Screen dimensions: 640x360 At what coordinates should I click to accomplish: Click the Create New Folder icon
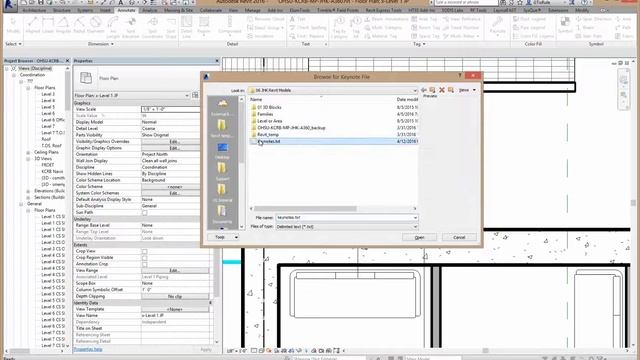[451, 90]
